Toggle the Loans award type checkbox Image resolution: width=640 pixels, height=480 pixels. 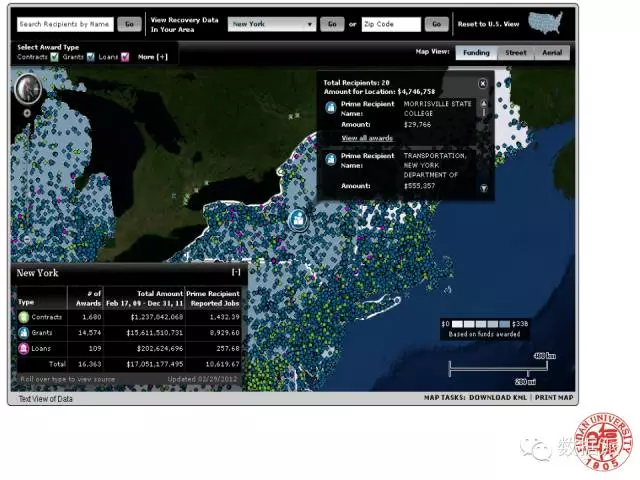(125, 57)
